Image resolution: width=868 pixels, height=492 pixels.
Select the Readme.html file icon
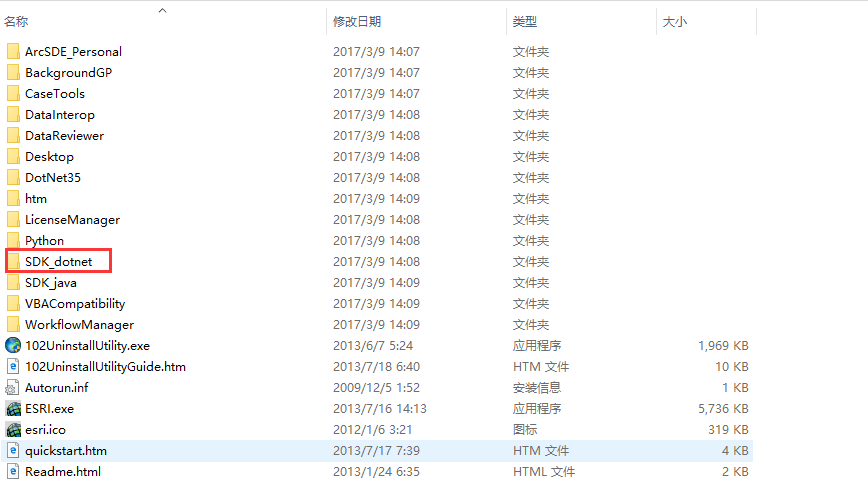click(13, 472)
